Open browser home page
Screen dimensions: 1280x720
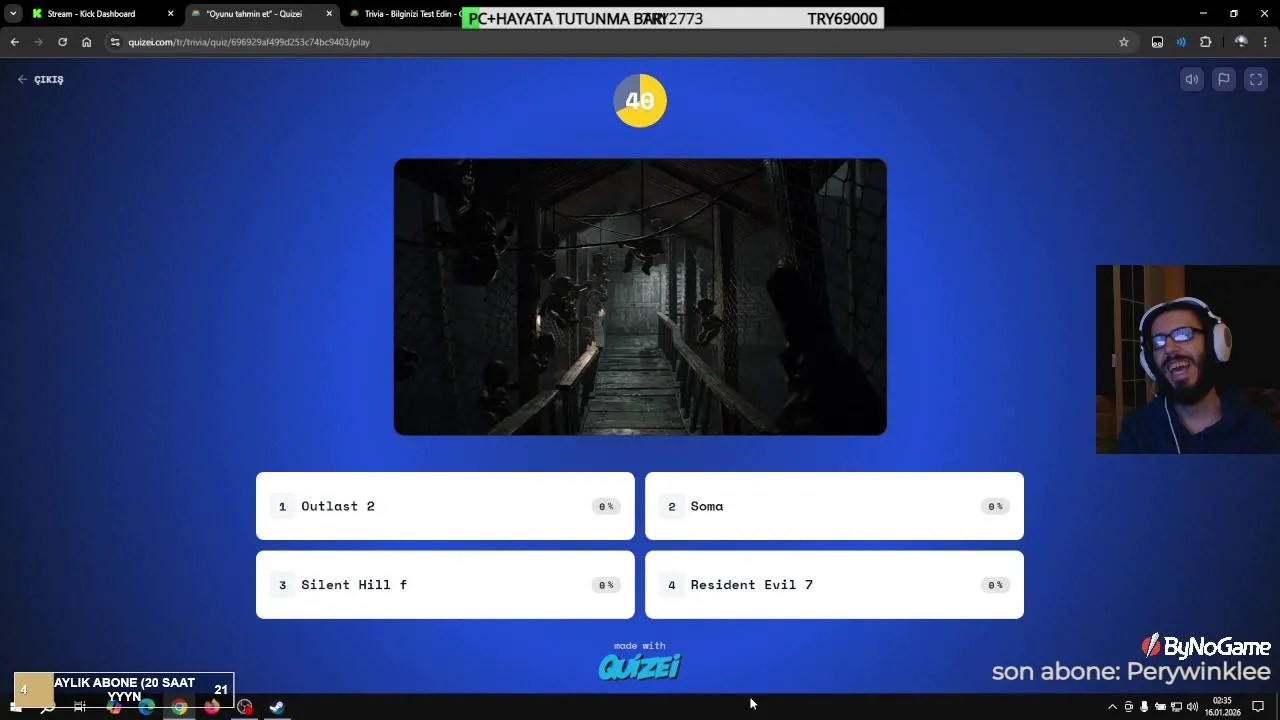tap(86, 42)
